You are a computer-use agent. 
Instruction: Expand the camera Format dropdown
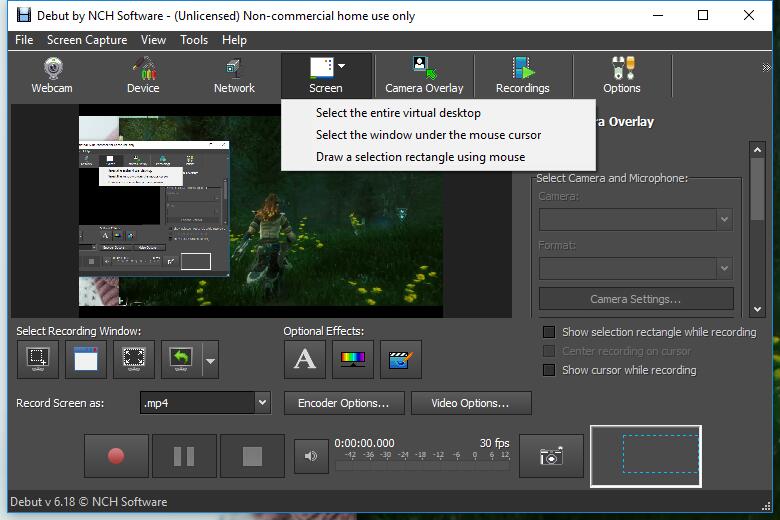725,268
